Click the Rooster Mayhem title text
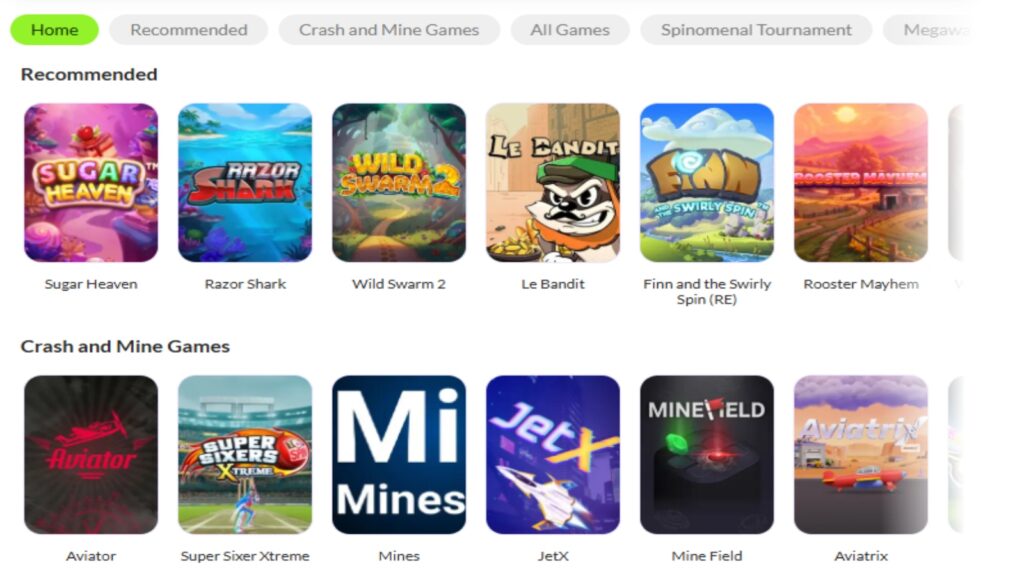This screenshot has height=576, width=1024. point(861,284)
